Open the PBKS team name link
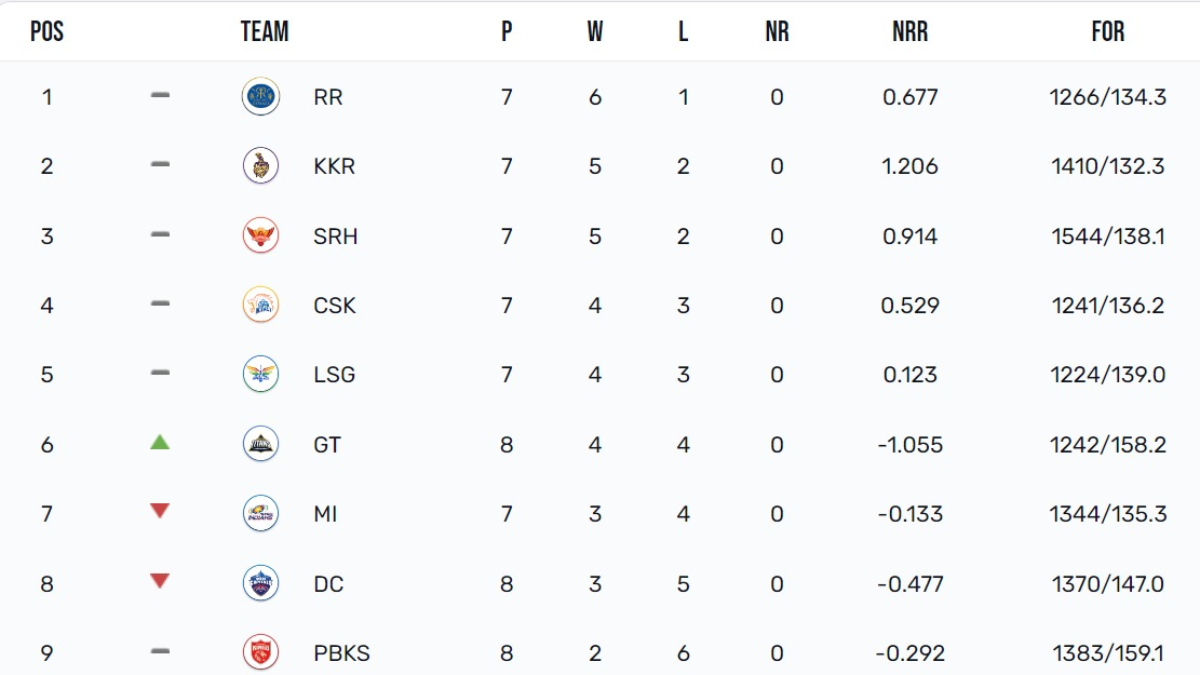Viewport: 1200px width, 675px height. coord(341,653)
